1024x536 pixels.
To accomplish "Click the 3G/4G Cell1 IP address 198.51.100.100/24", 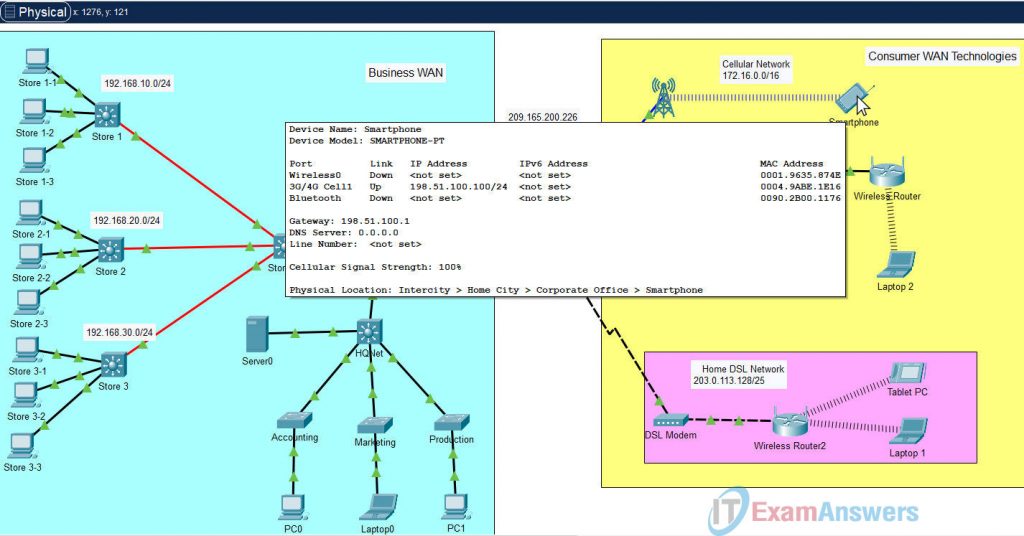I will (458, 187).
